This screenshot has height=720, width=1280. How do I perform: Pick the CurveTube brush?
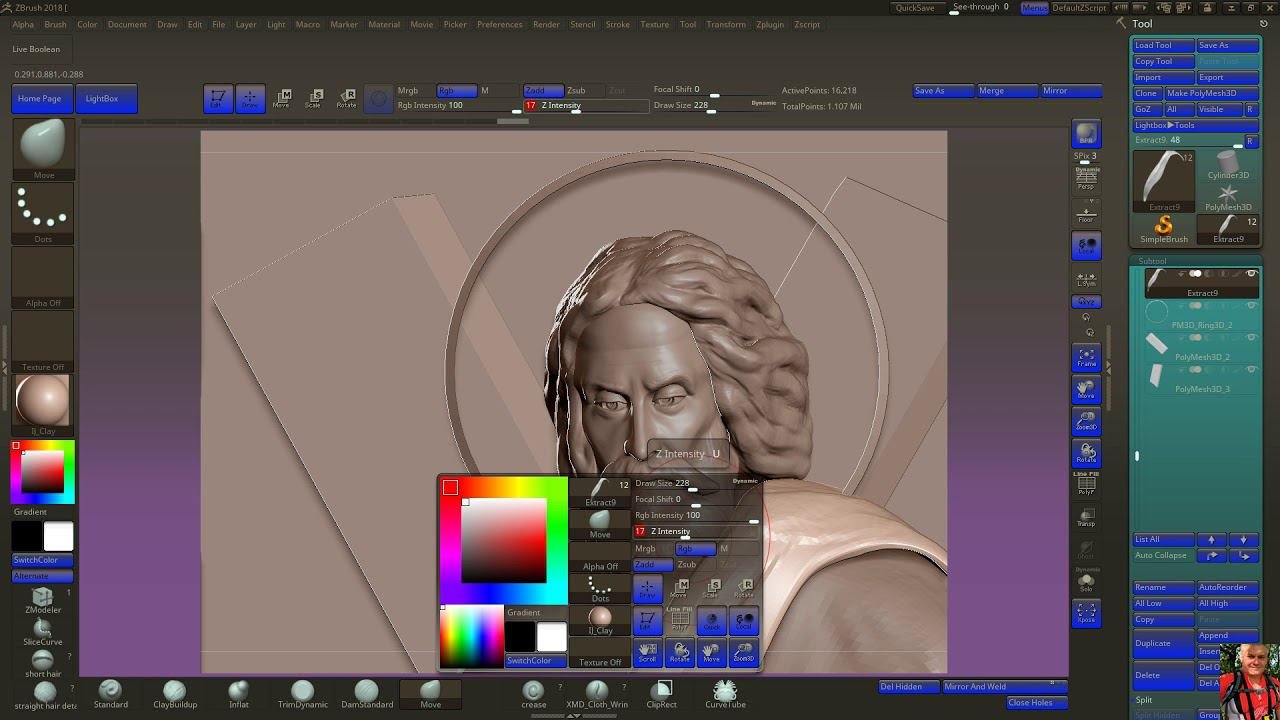point(725,692)
